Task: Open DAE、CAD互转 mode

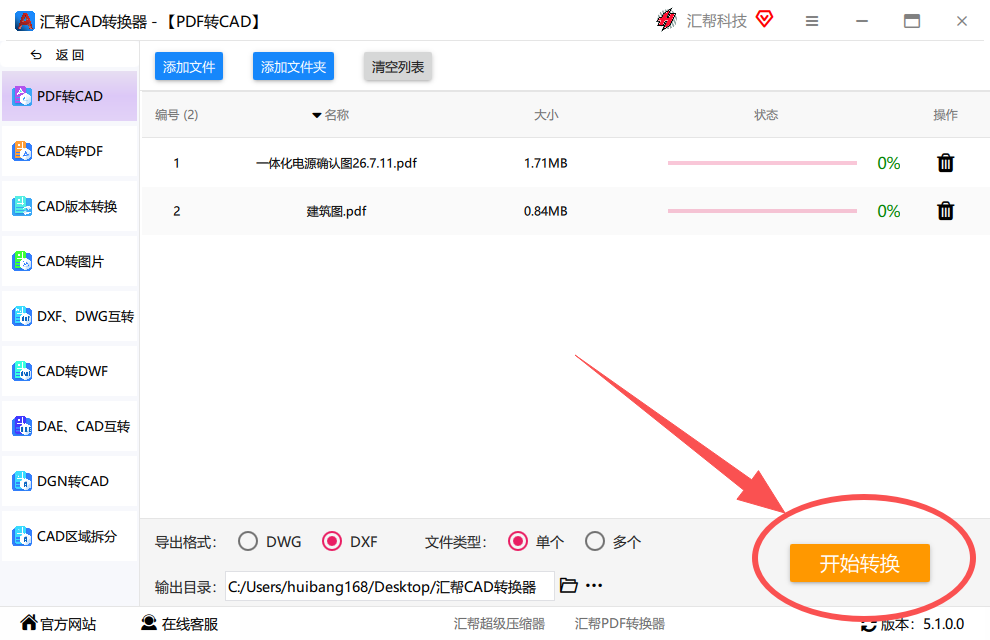Action: click(69, 426)
